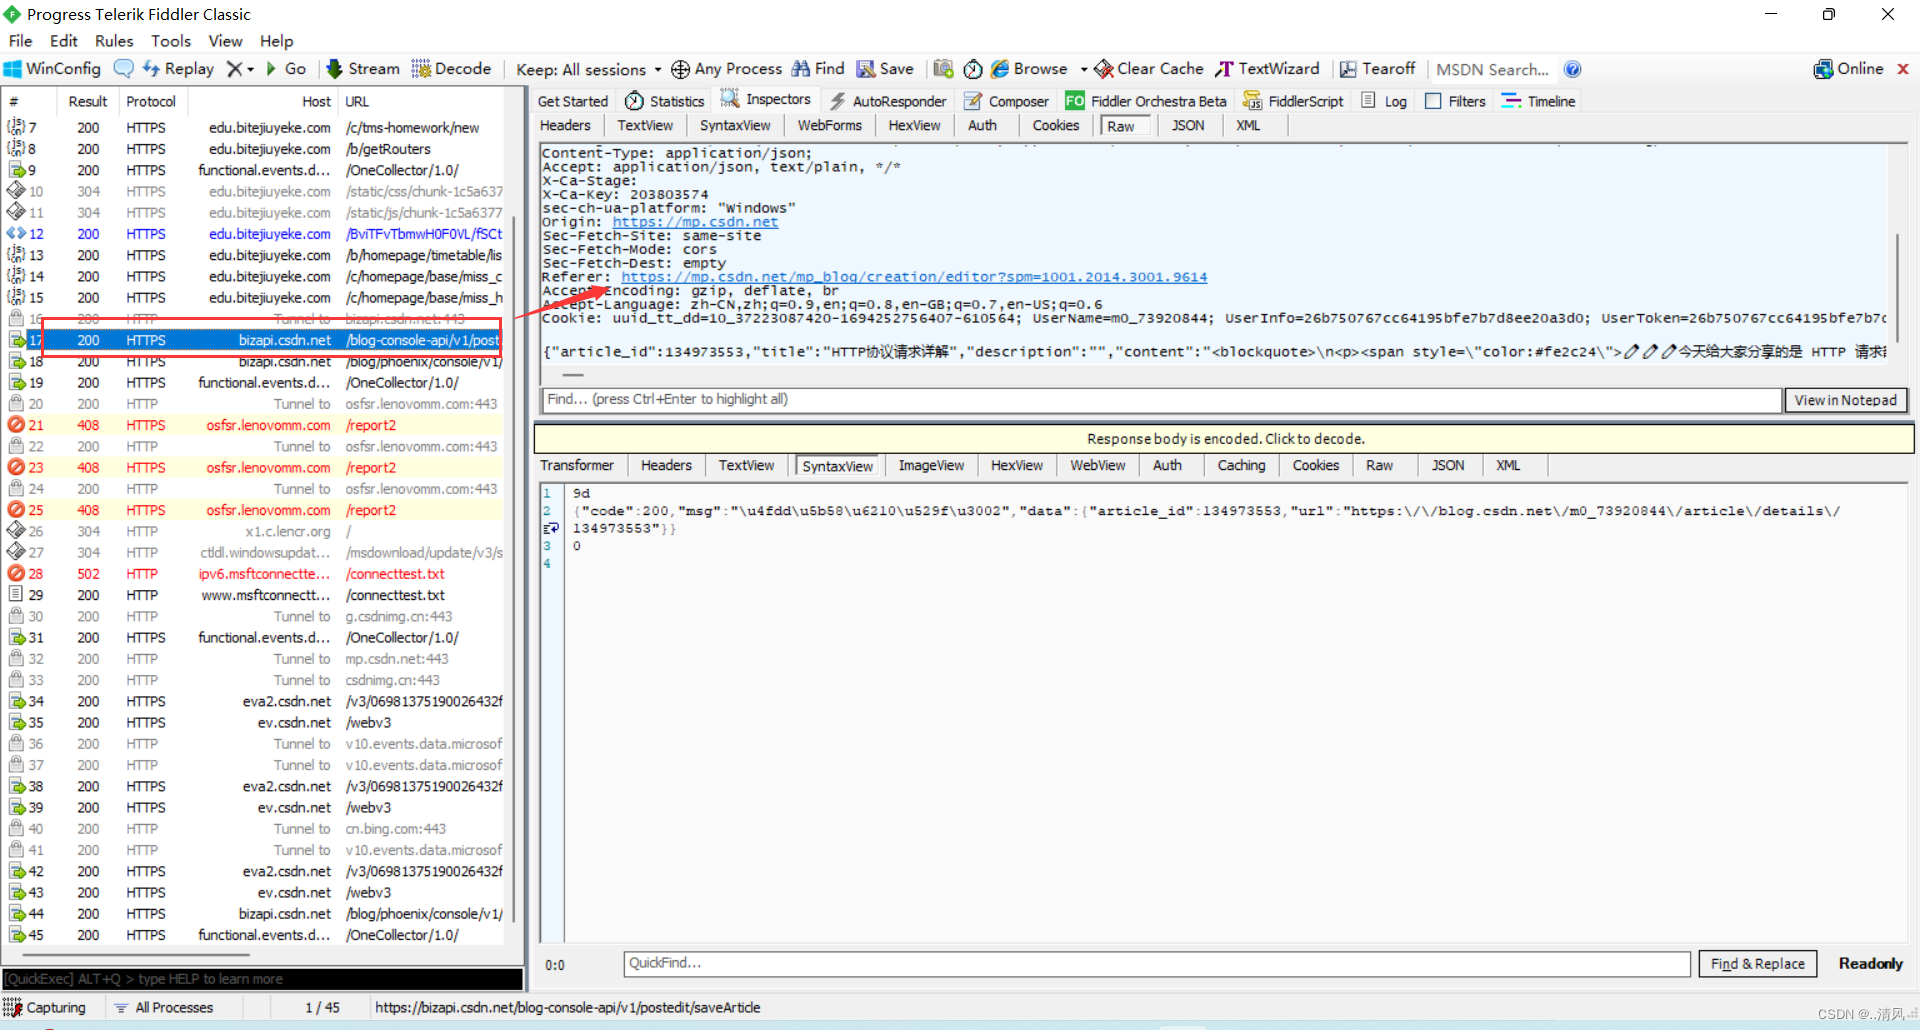Open the Timeline tab
Viewport: 1920px width, 1030px height.
pos(1538,101)
